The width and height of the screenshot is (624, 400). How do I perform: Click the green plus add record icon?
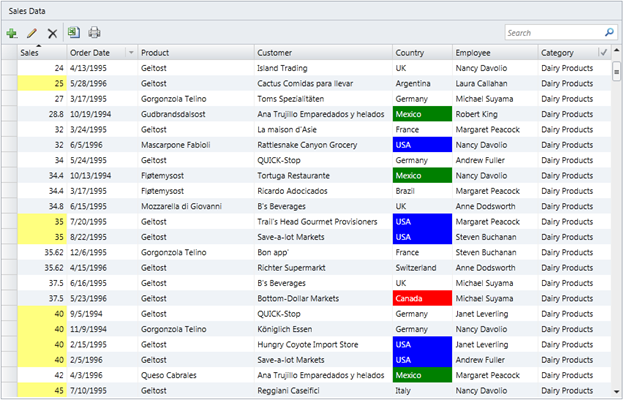click(12, 33)
